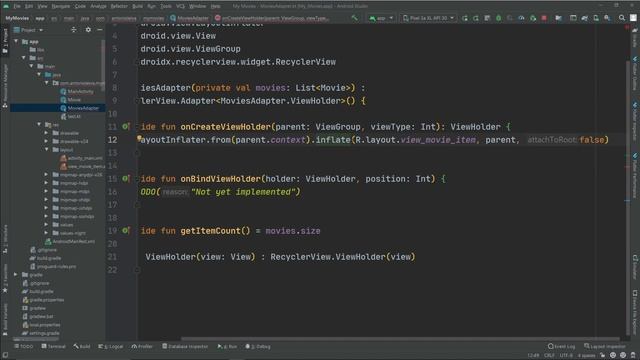
Task: Open the Pixel 3a XL device dropdown
Action: tap(428, 18)
